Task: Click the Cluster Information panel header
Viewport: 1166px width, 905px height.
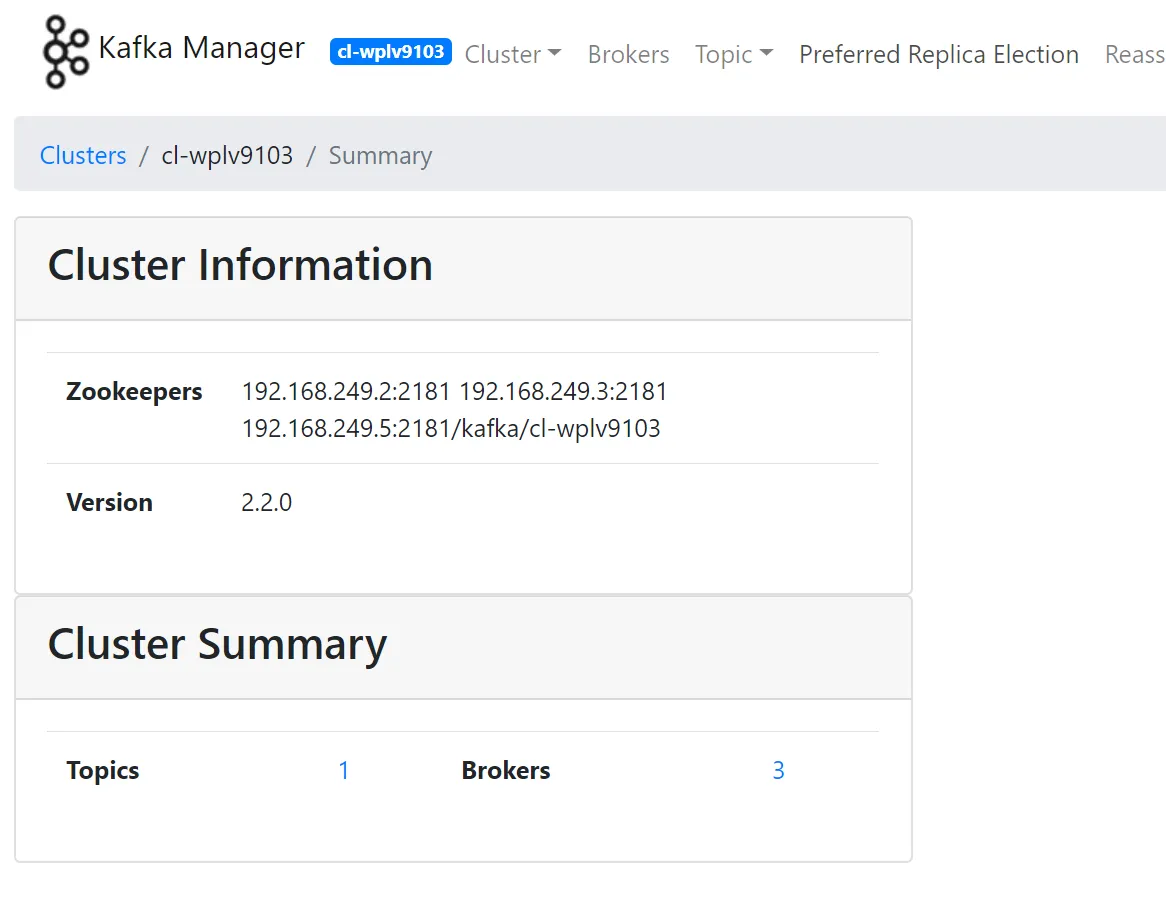Action: point(240,266)
